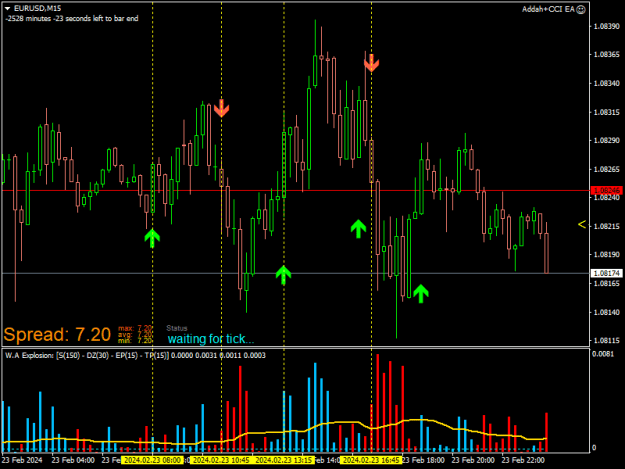The image size is (625, 469).
Task: Click the 1.08265 price axis label
Action: (x=607, y=169)
